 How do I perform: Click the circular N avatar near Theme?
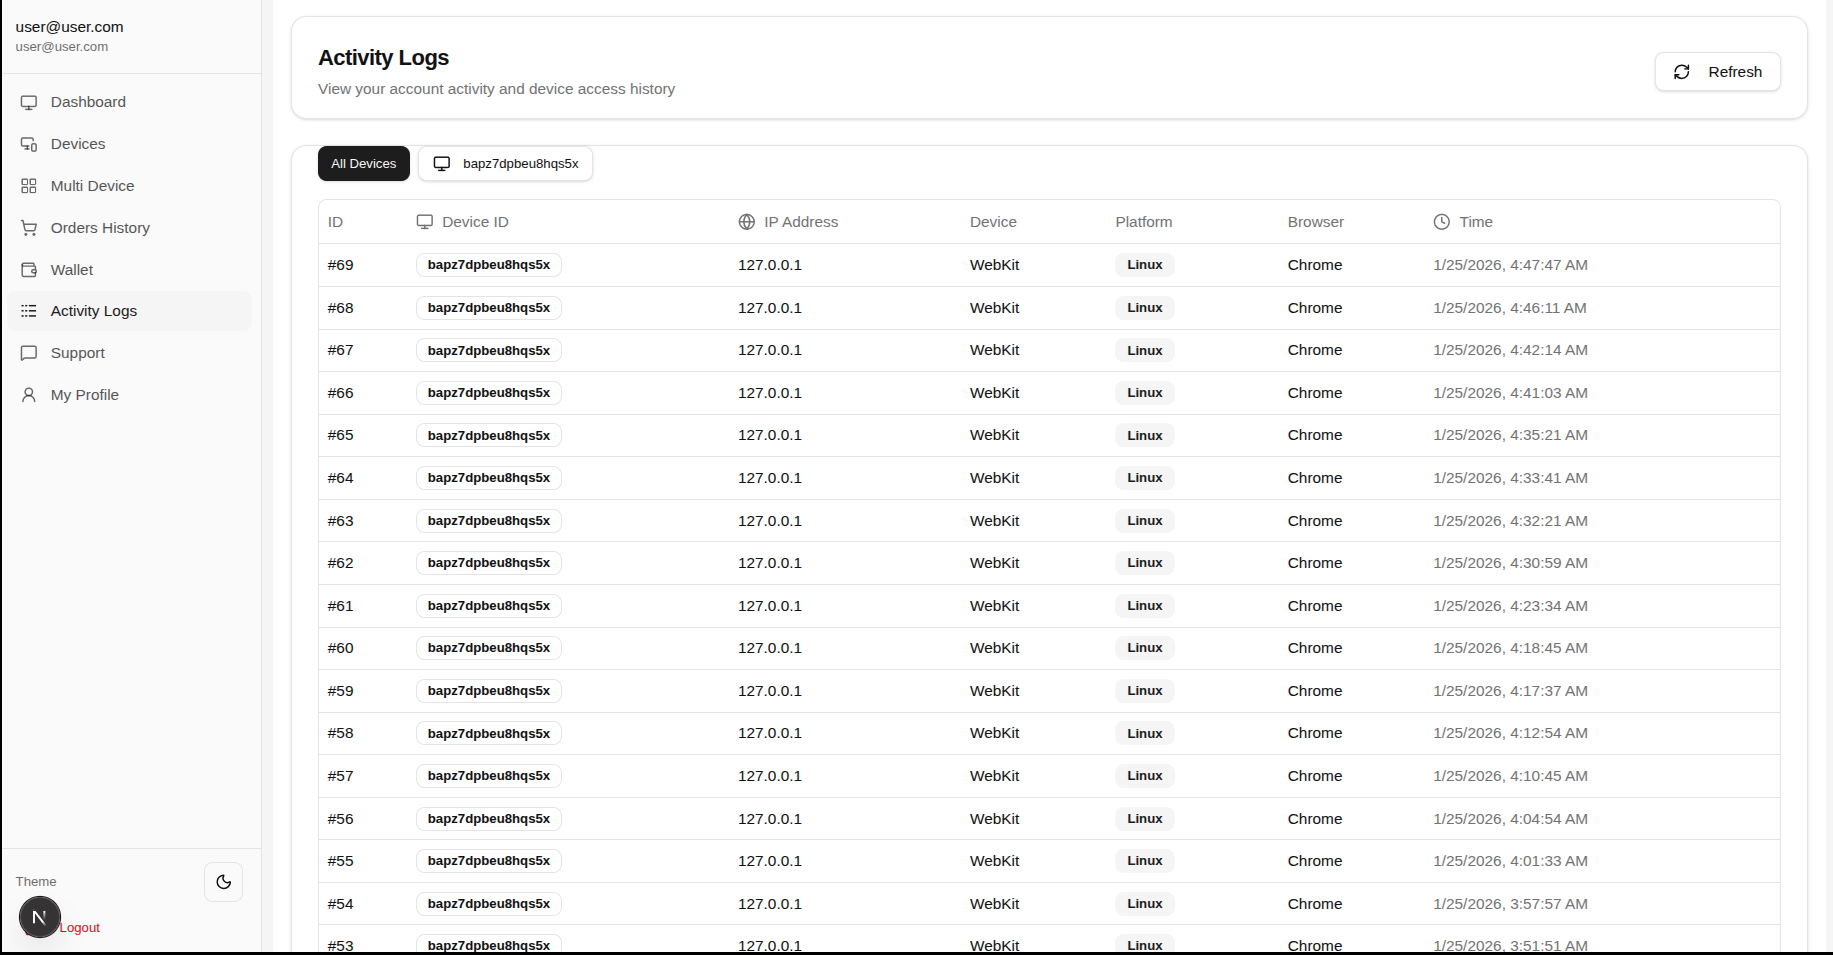pyautogui.click(x=39, y=917)
